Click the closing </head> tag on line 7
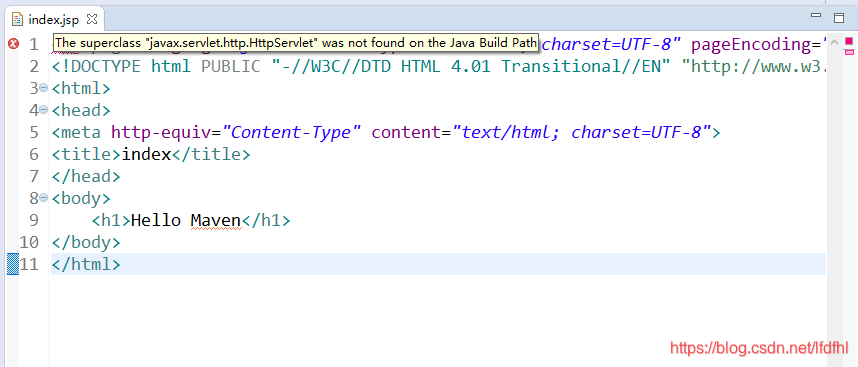 point(86,176)
